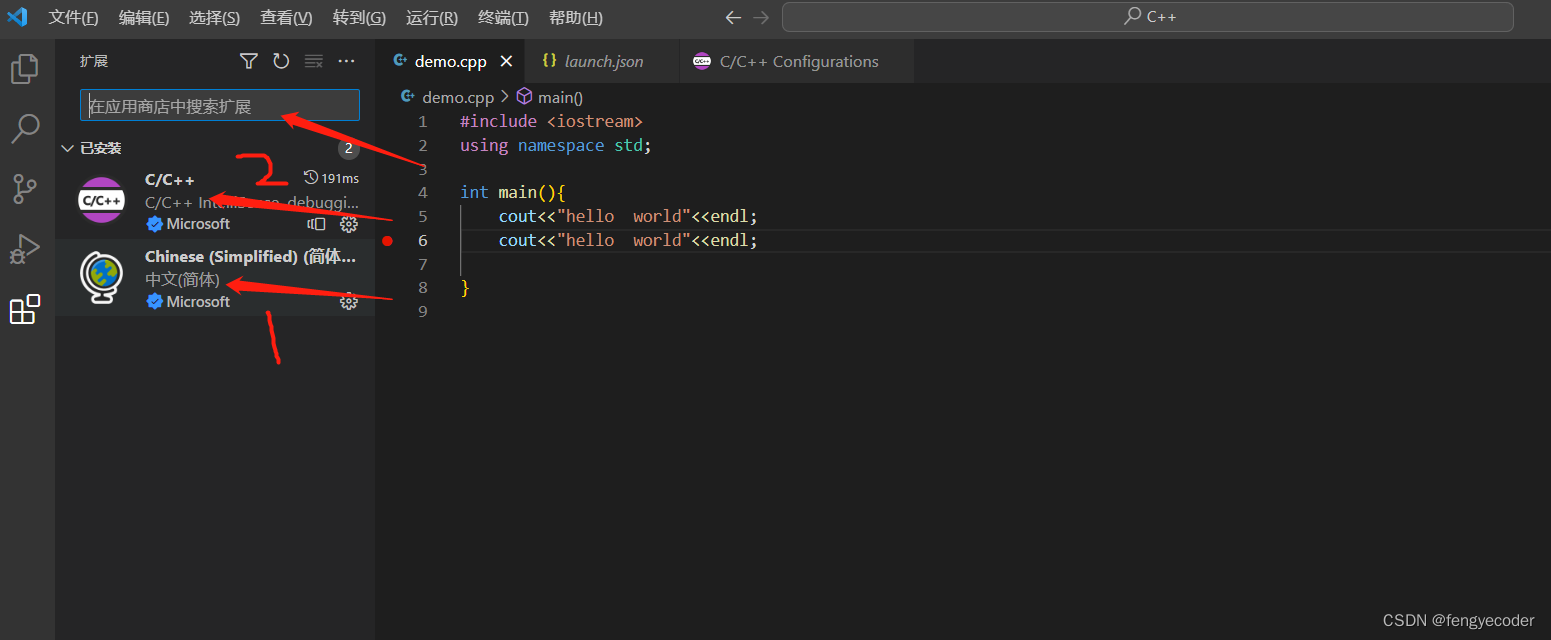Image resolution: width=1551 pixels, height=640 pixels.
Task: Go forward with navigation arrow
Action: click(x=761, y=17)
